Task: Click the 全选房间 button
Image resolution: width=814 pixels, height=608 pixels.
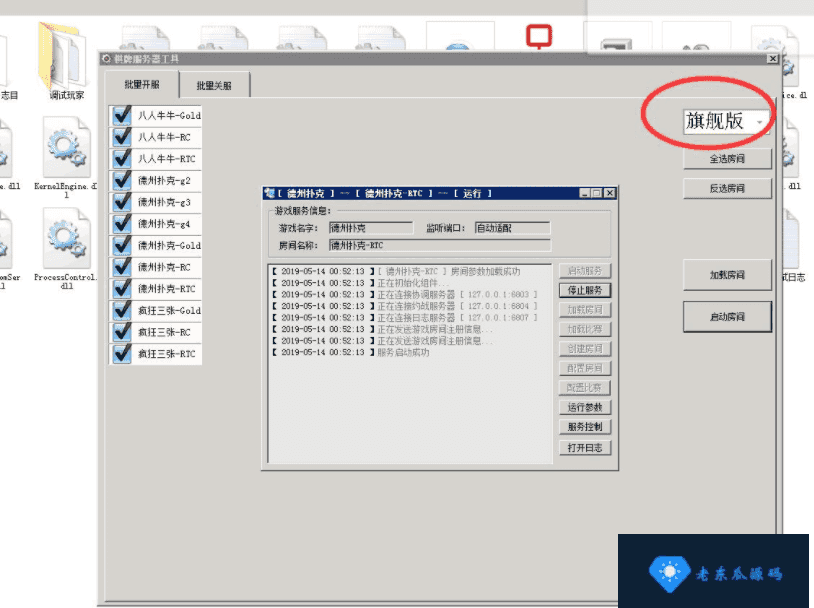Action: pos(727,159)
